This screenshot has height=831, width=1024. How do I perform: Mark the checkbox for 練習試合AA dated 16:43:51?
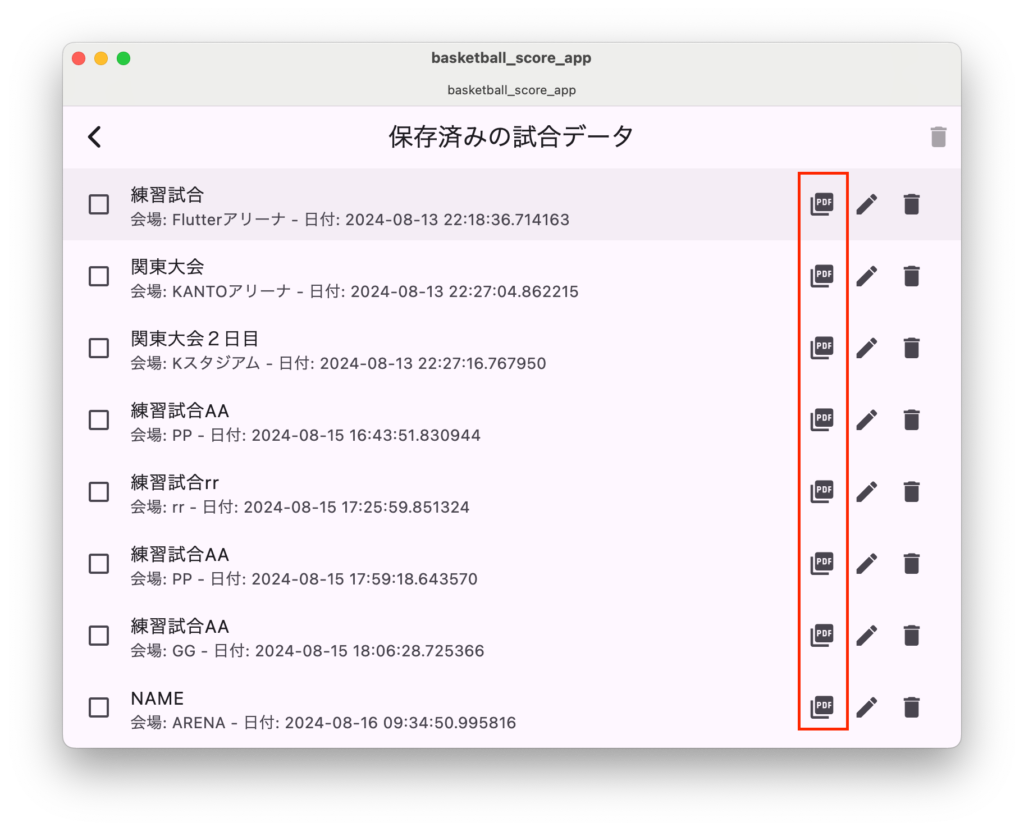click(99, 420)
